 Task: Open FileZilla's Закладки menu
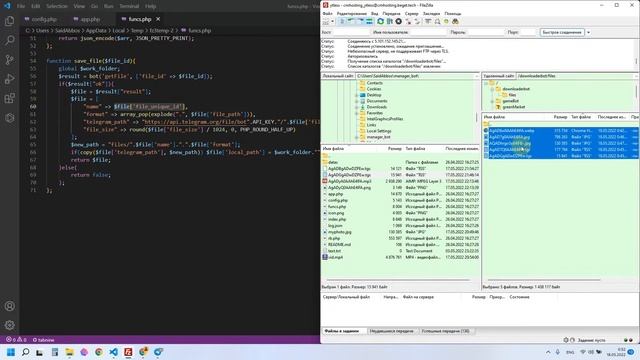pos(431,13)
